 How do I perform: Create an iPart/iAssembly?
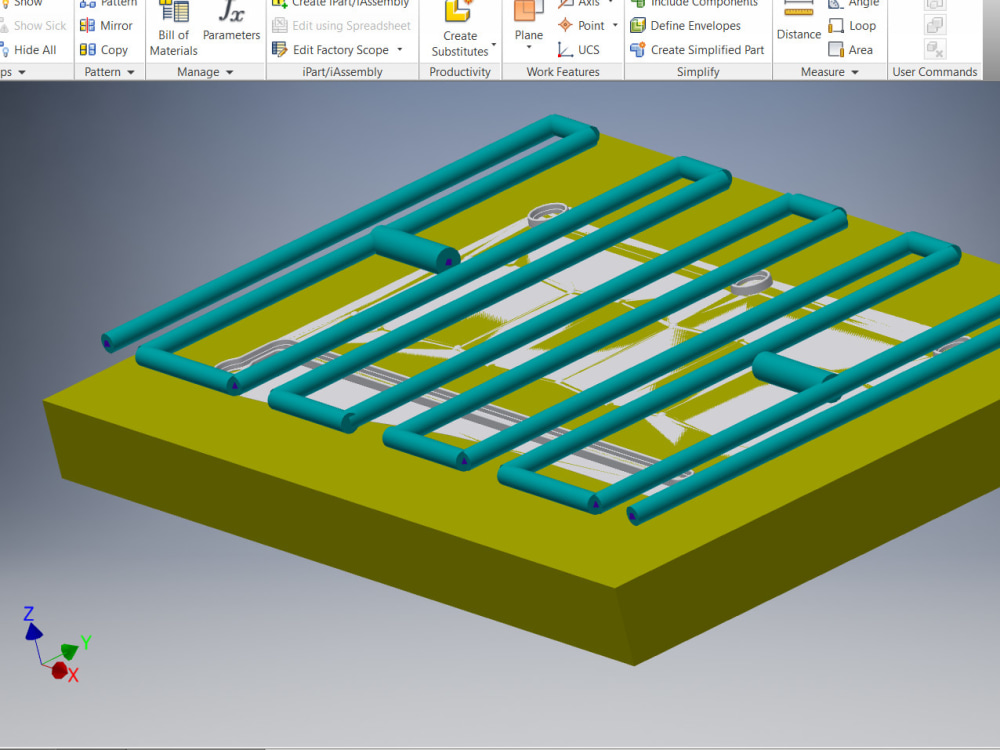tap(342, 3)
